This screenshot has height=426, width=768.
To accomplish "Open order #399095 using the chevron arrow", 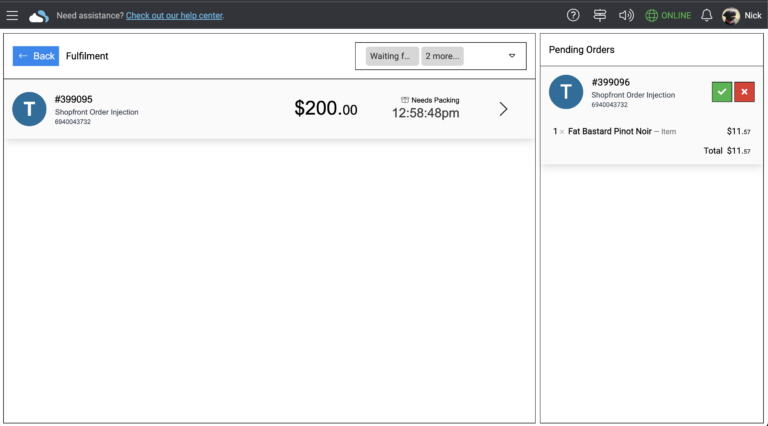I will click(x=503, y=109).
